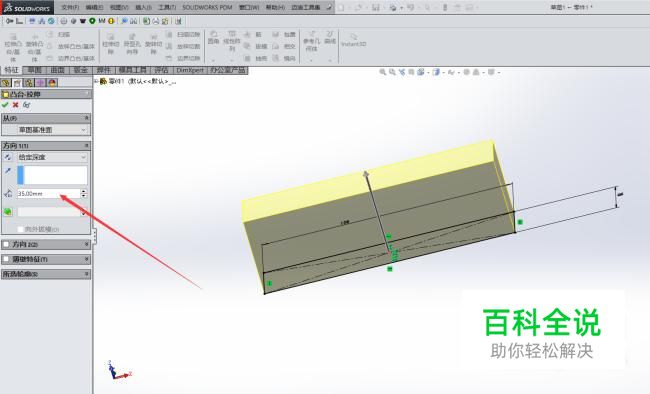Open the Window menu

249,7
